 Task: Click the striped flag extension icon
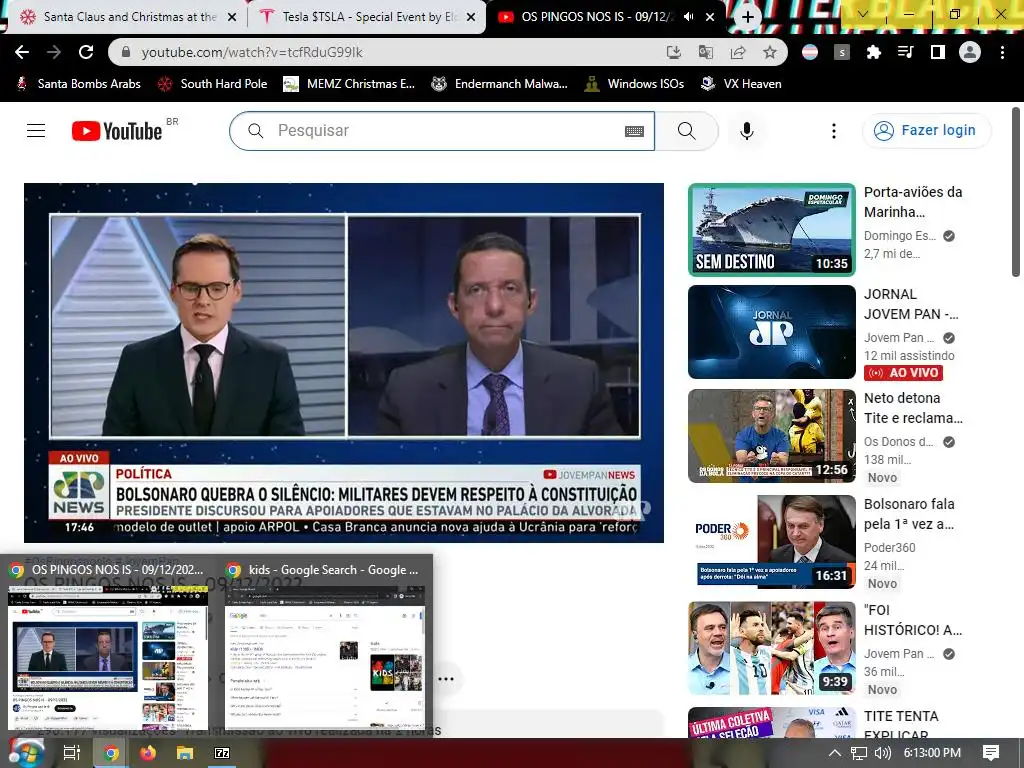click(810, 52)
